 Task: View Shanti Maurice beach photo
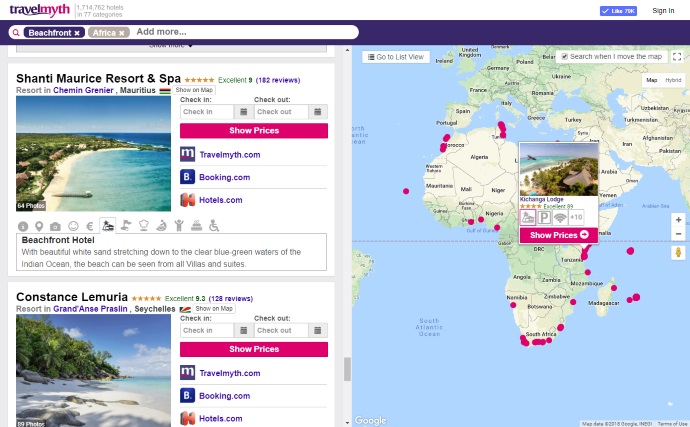[x=93, y=154]
